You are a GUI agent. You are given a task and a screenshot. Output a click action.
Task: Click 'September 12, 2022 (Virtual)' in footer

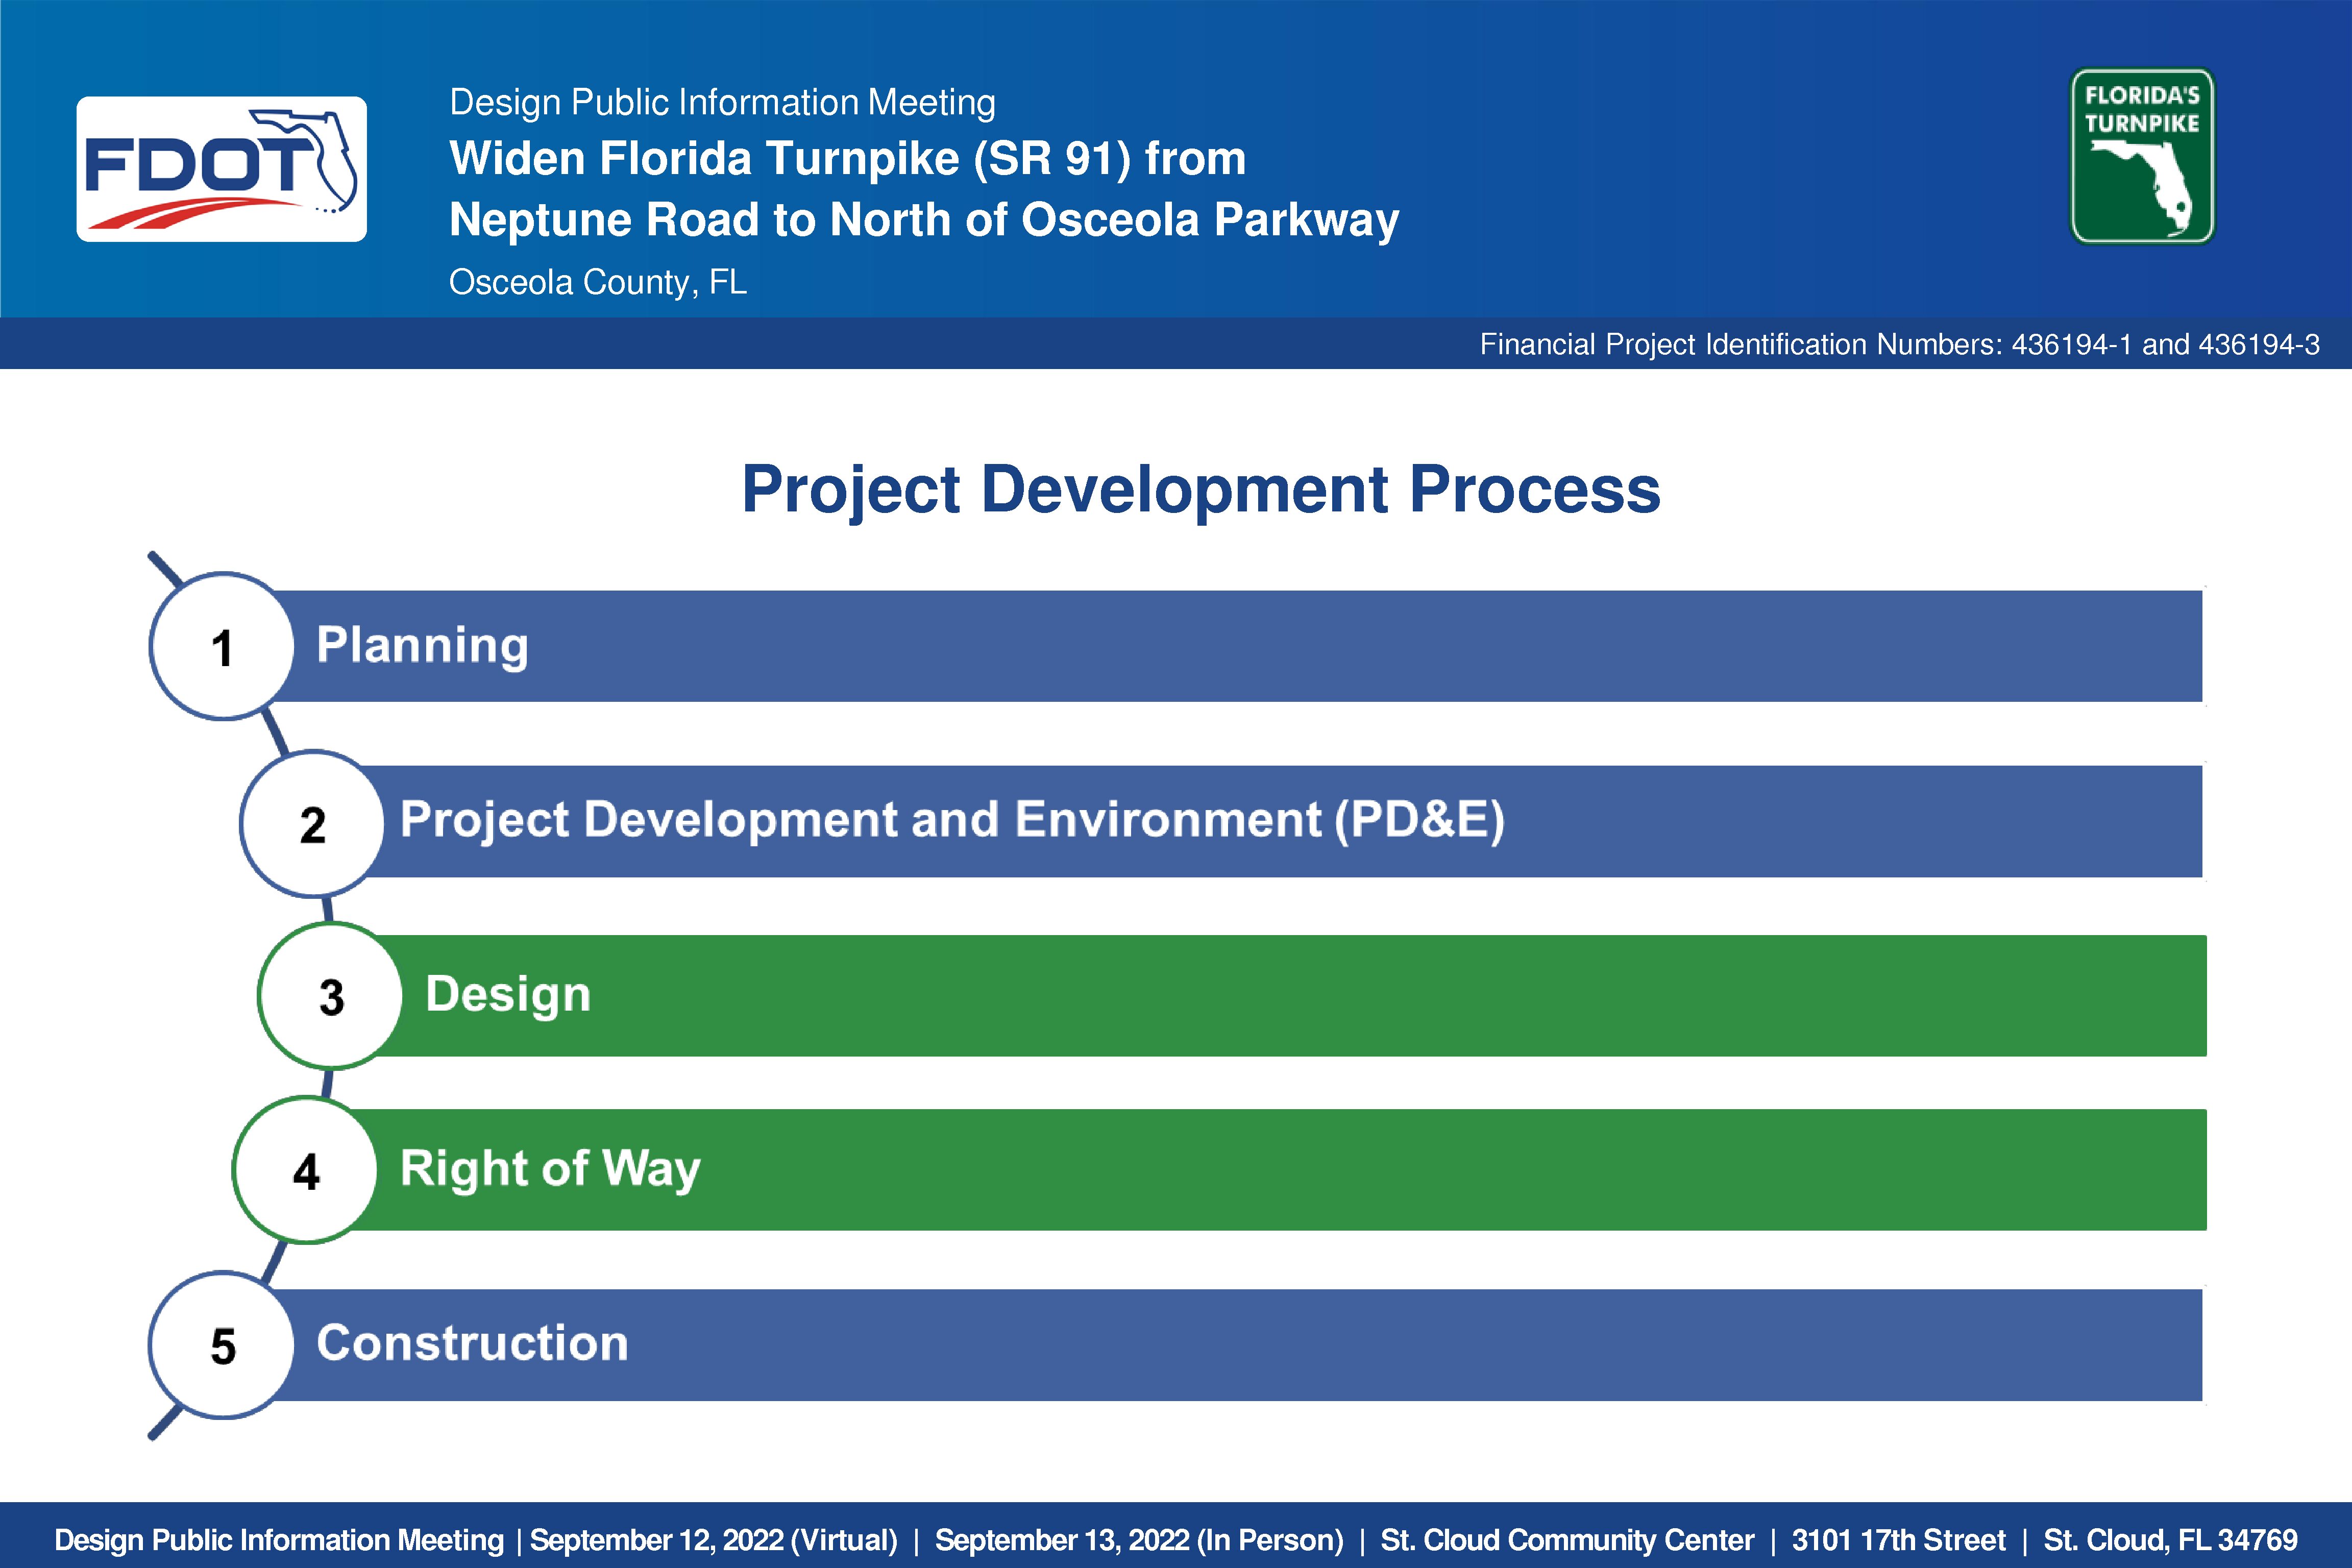714,1540
